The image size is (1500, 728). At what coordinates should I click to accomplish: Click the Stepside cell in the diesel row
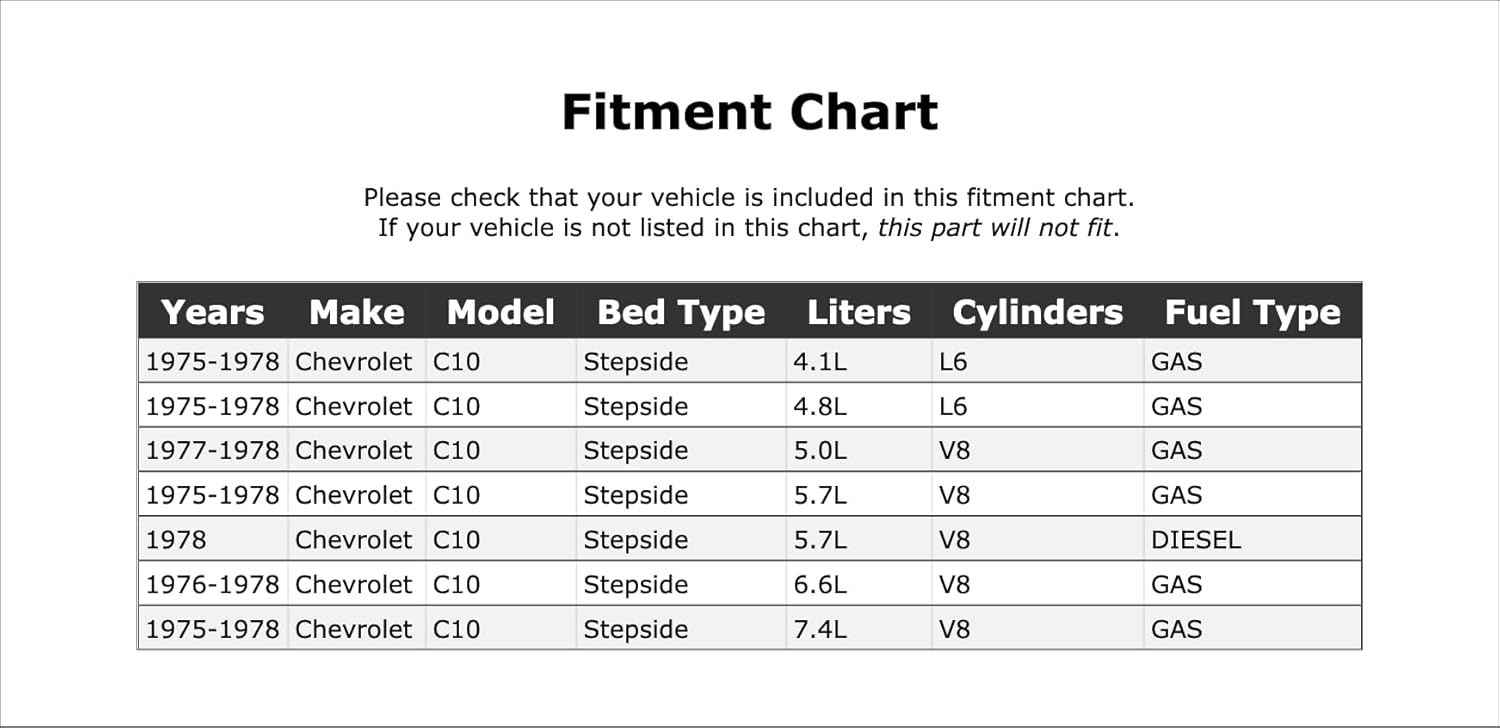click(x=636, y=540)
